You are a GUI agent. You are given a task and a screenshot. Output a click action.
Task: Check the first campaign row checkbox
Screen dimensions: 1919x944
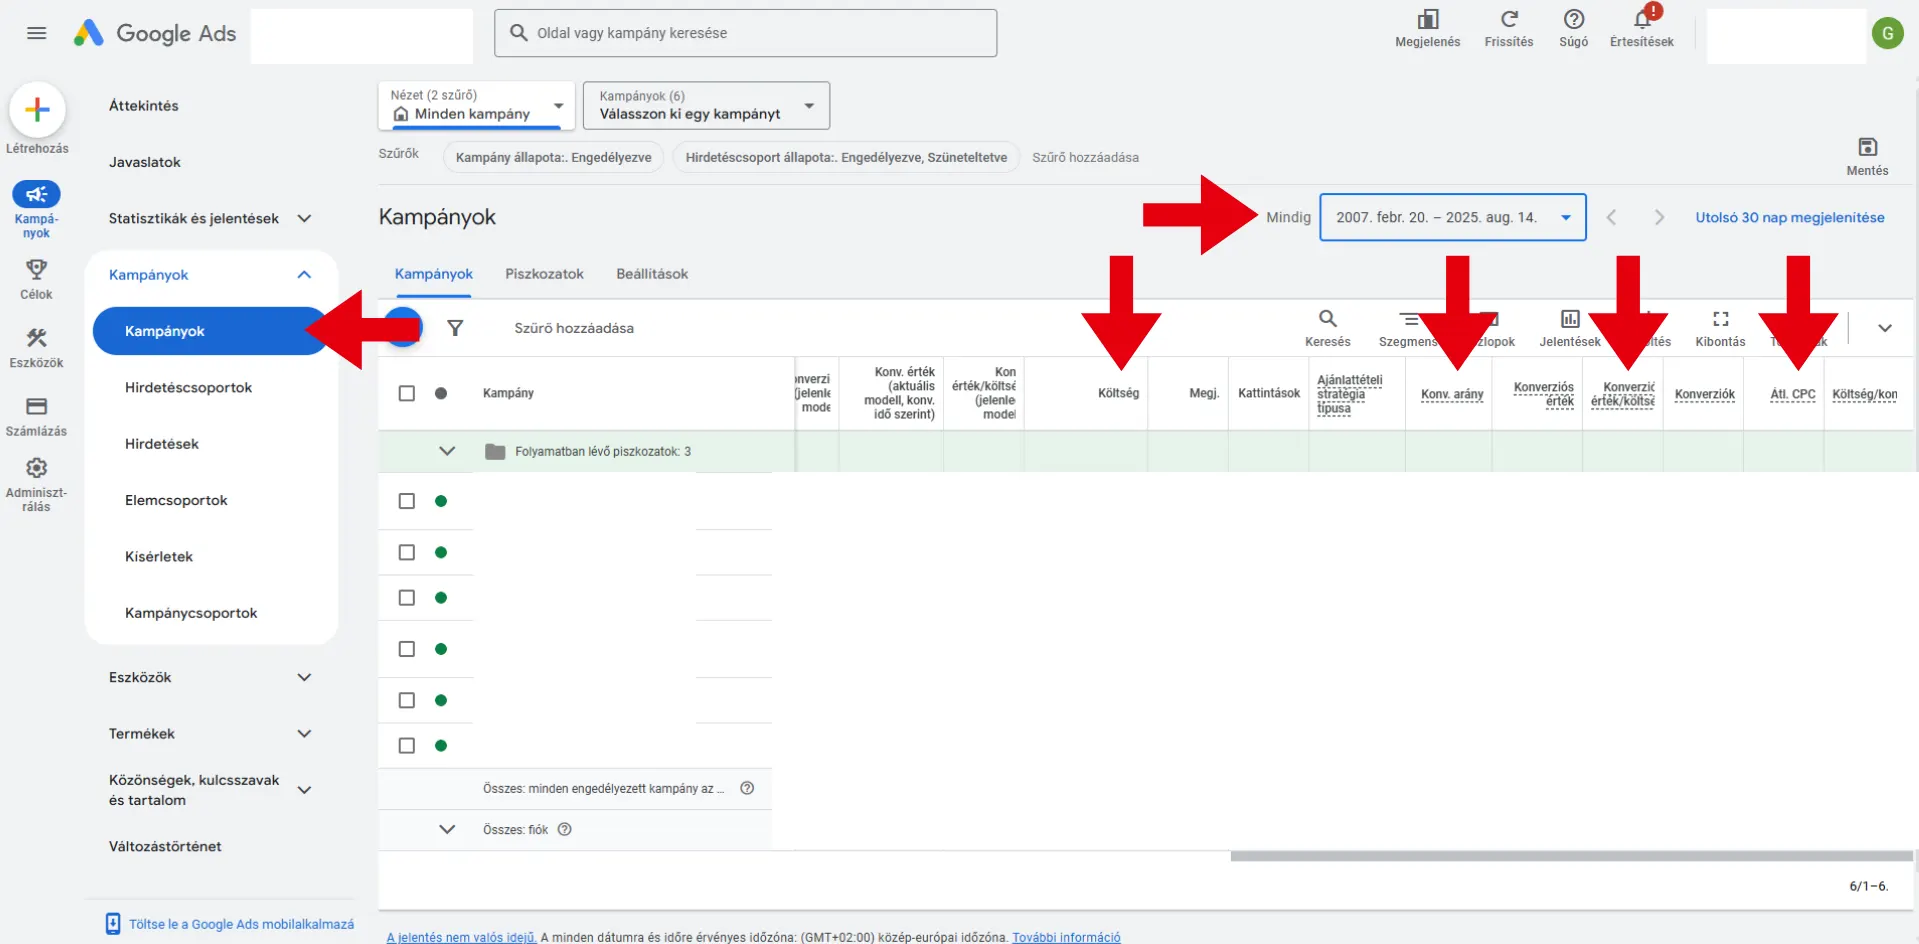pyautogui.click(x=406, y=501)
